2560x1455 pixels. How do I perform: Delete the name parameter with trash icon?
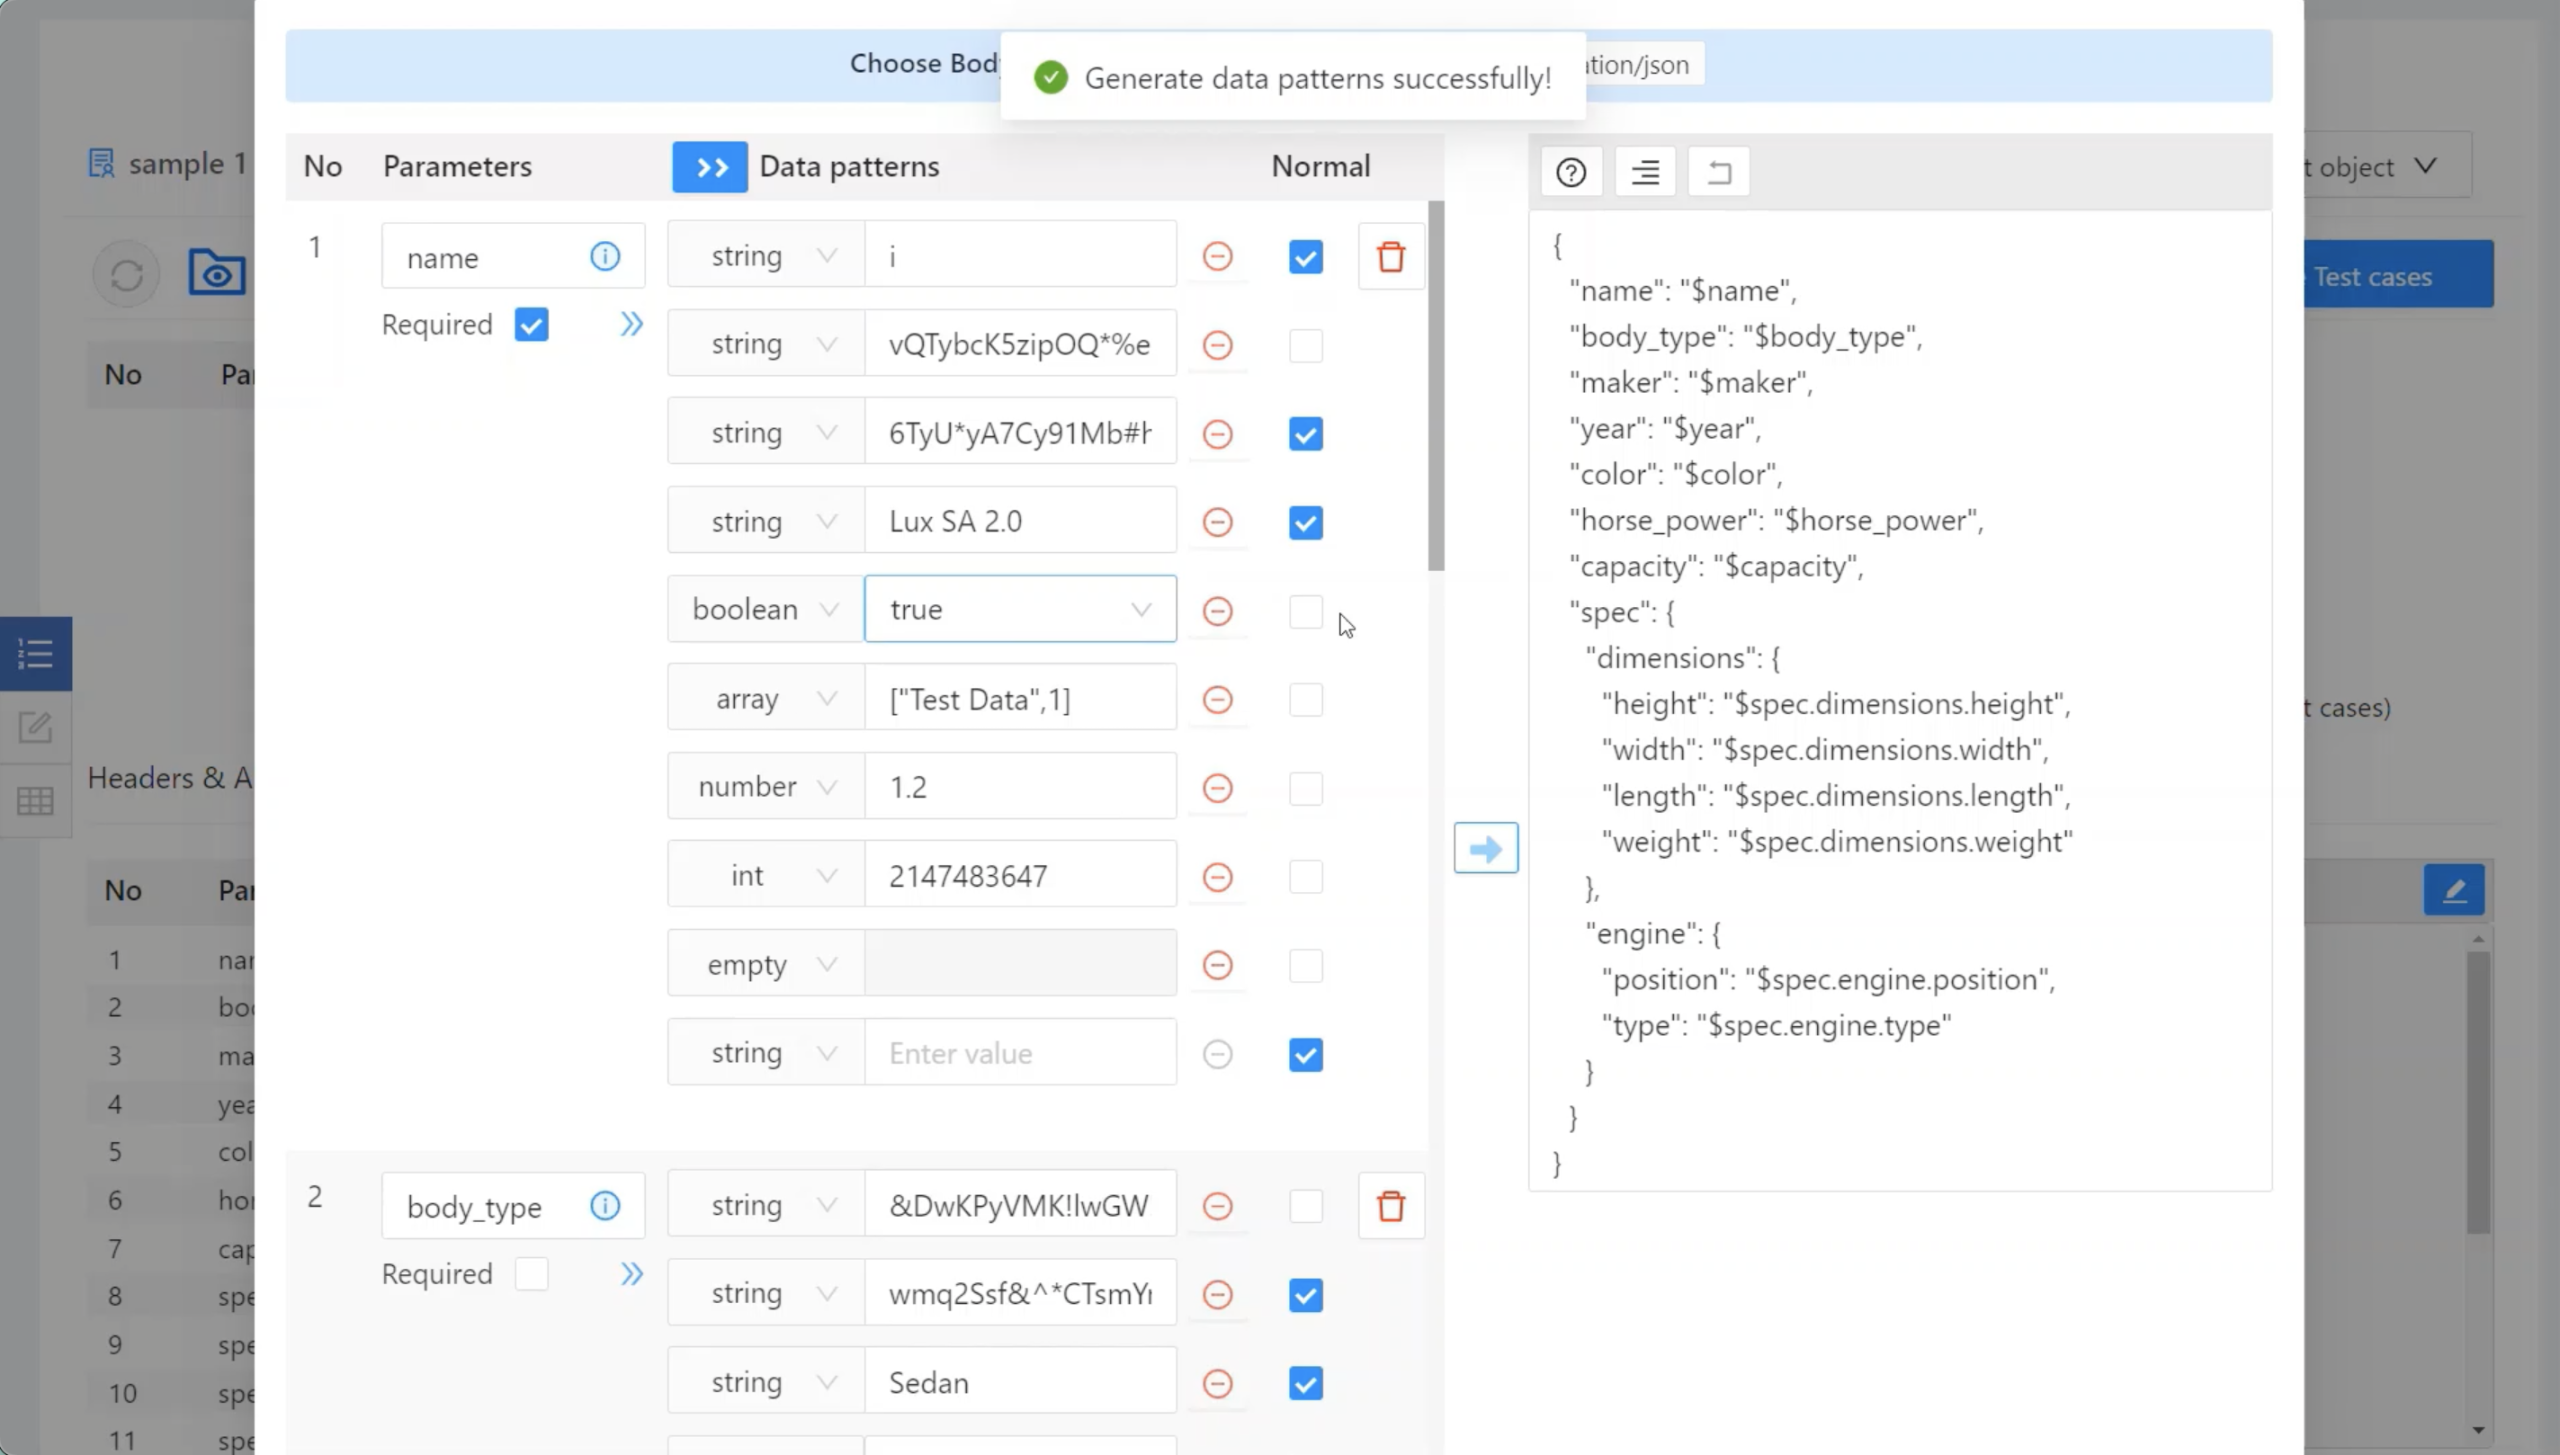click(x=1390, y=257)
